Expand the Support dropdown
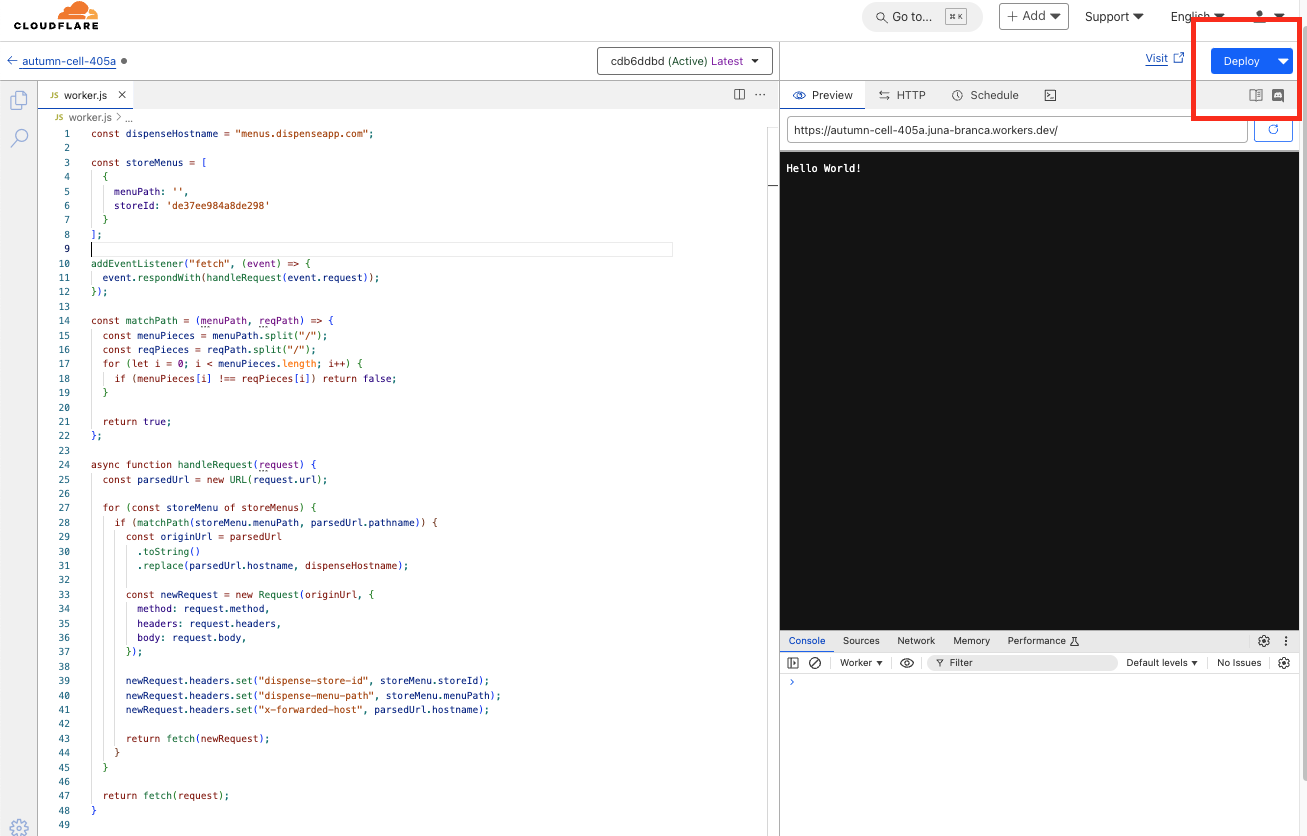The height and width of the screenshot is (836, 1307). (1114, 17)
